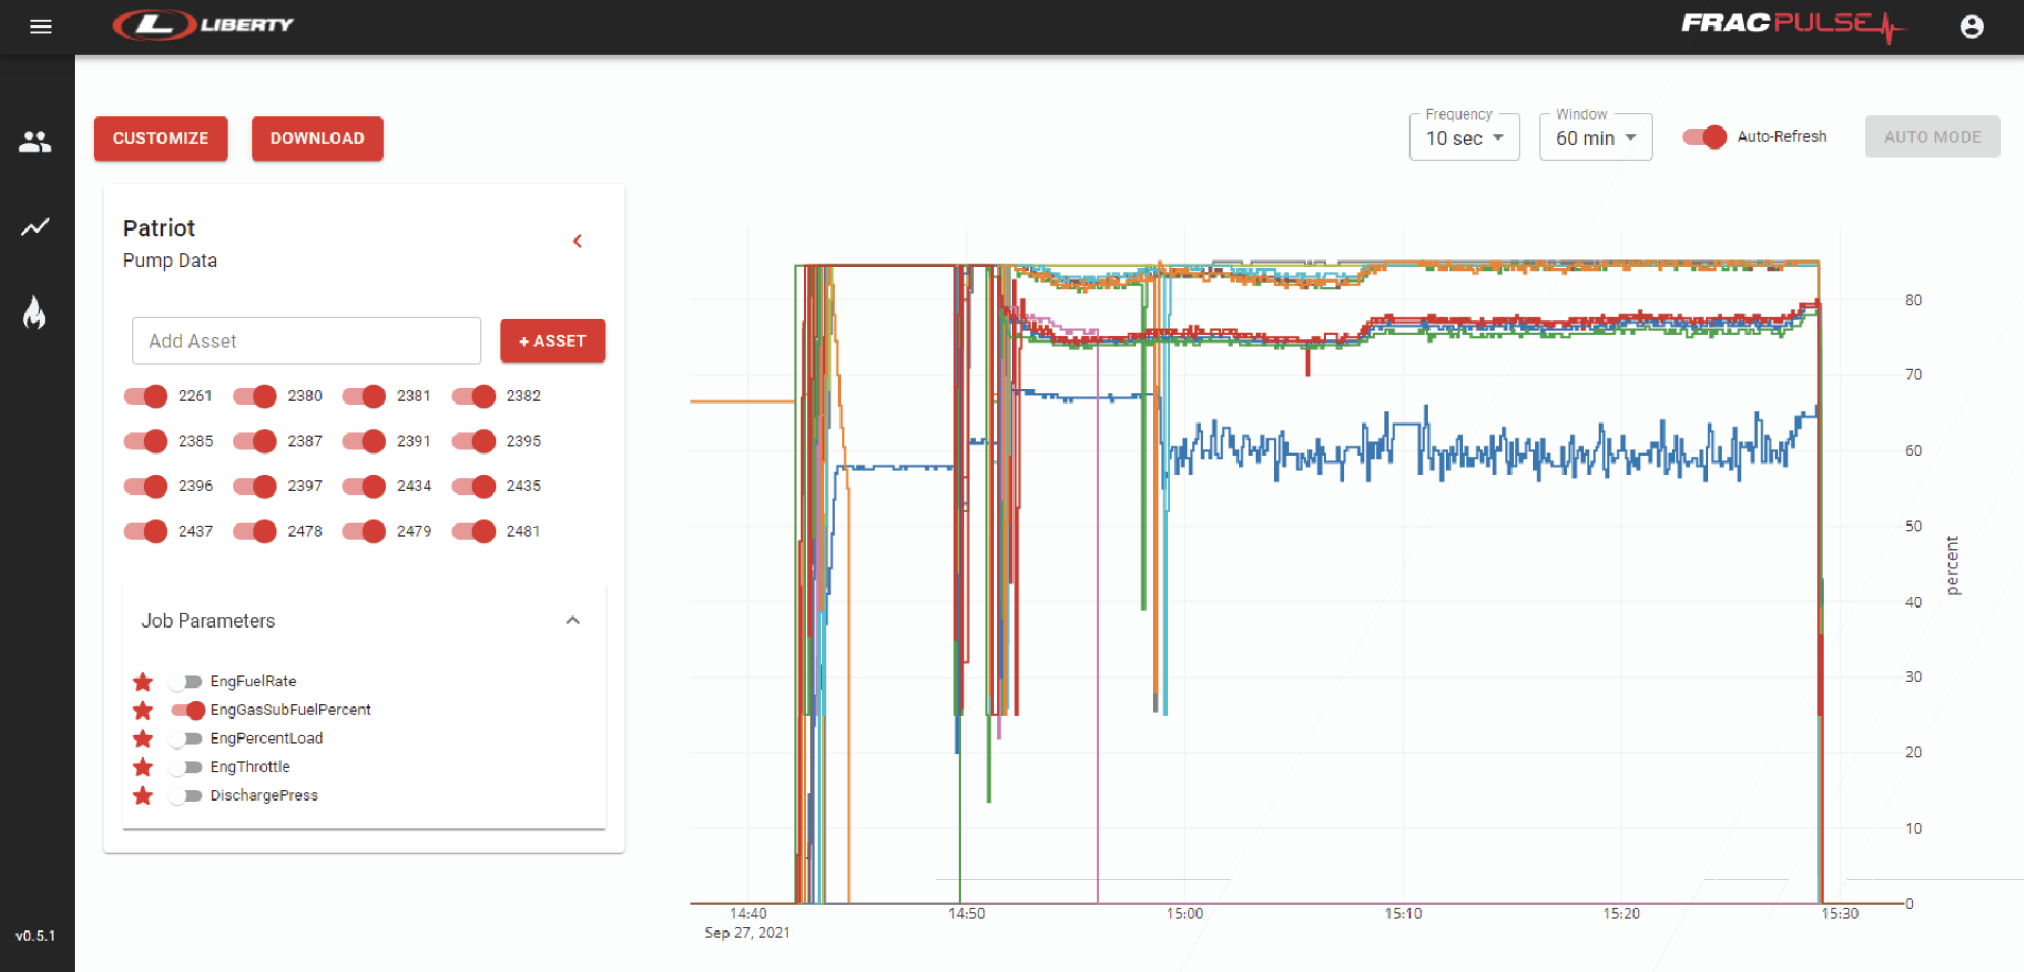This screenshot has height=972, width=2024.
Task: Toggle off pump 2385
Action: click(x=146, y=441)
